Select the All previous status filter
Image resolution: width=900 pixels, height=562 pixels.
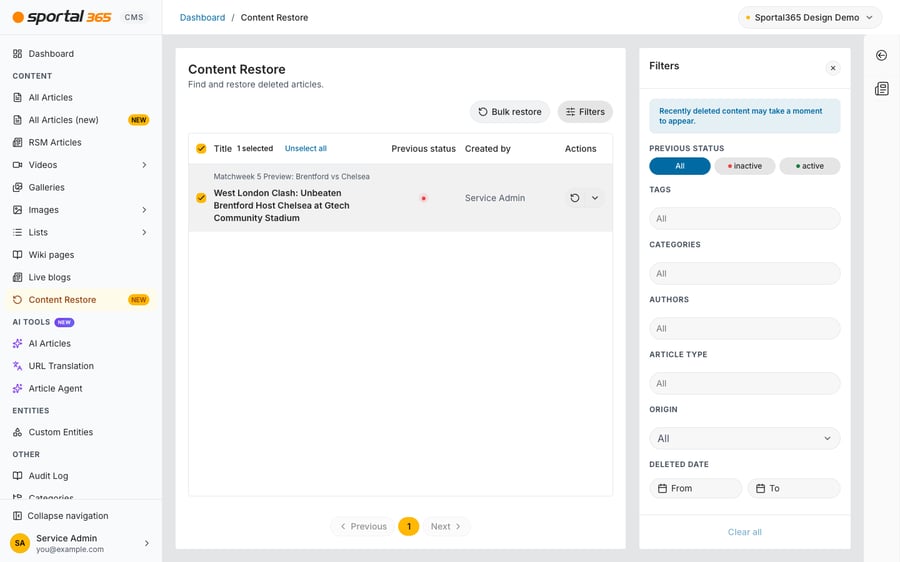pyautogui.click(x=680, y=166)
